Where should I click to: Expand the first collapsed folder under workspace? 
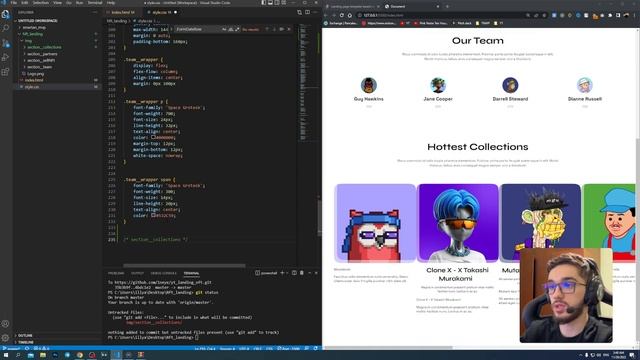coord(34,27)
